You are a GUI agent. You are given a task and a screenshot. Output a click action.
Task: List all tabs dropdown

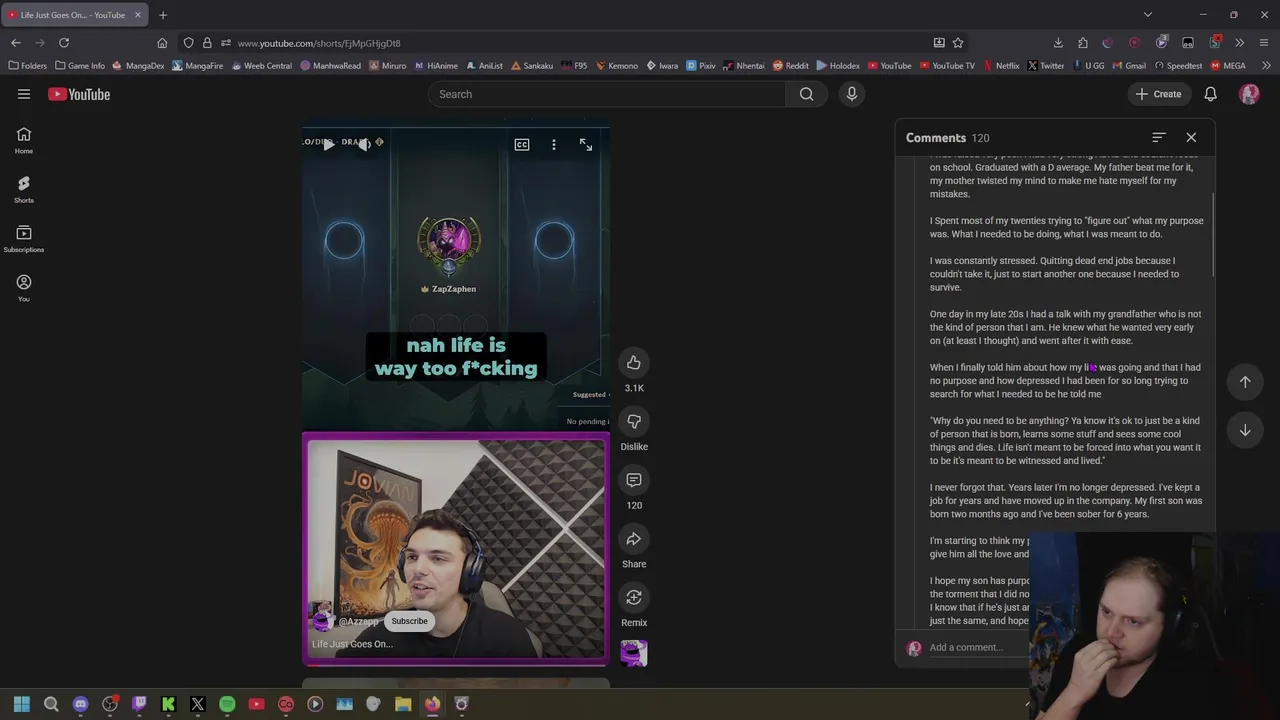[x=1148, y=15]
